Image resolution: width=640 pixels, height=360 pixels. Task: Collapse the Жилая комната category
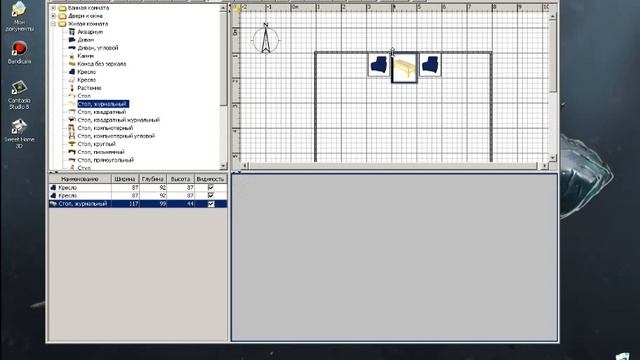[x=53, y=24]
